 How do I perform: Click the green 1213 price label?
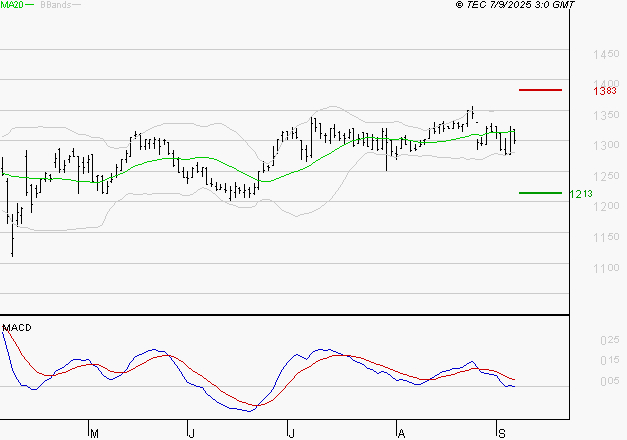pos(581,194)
